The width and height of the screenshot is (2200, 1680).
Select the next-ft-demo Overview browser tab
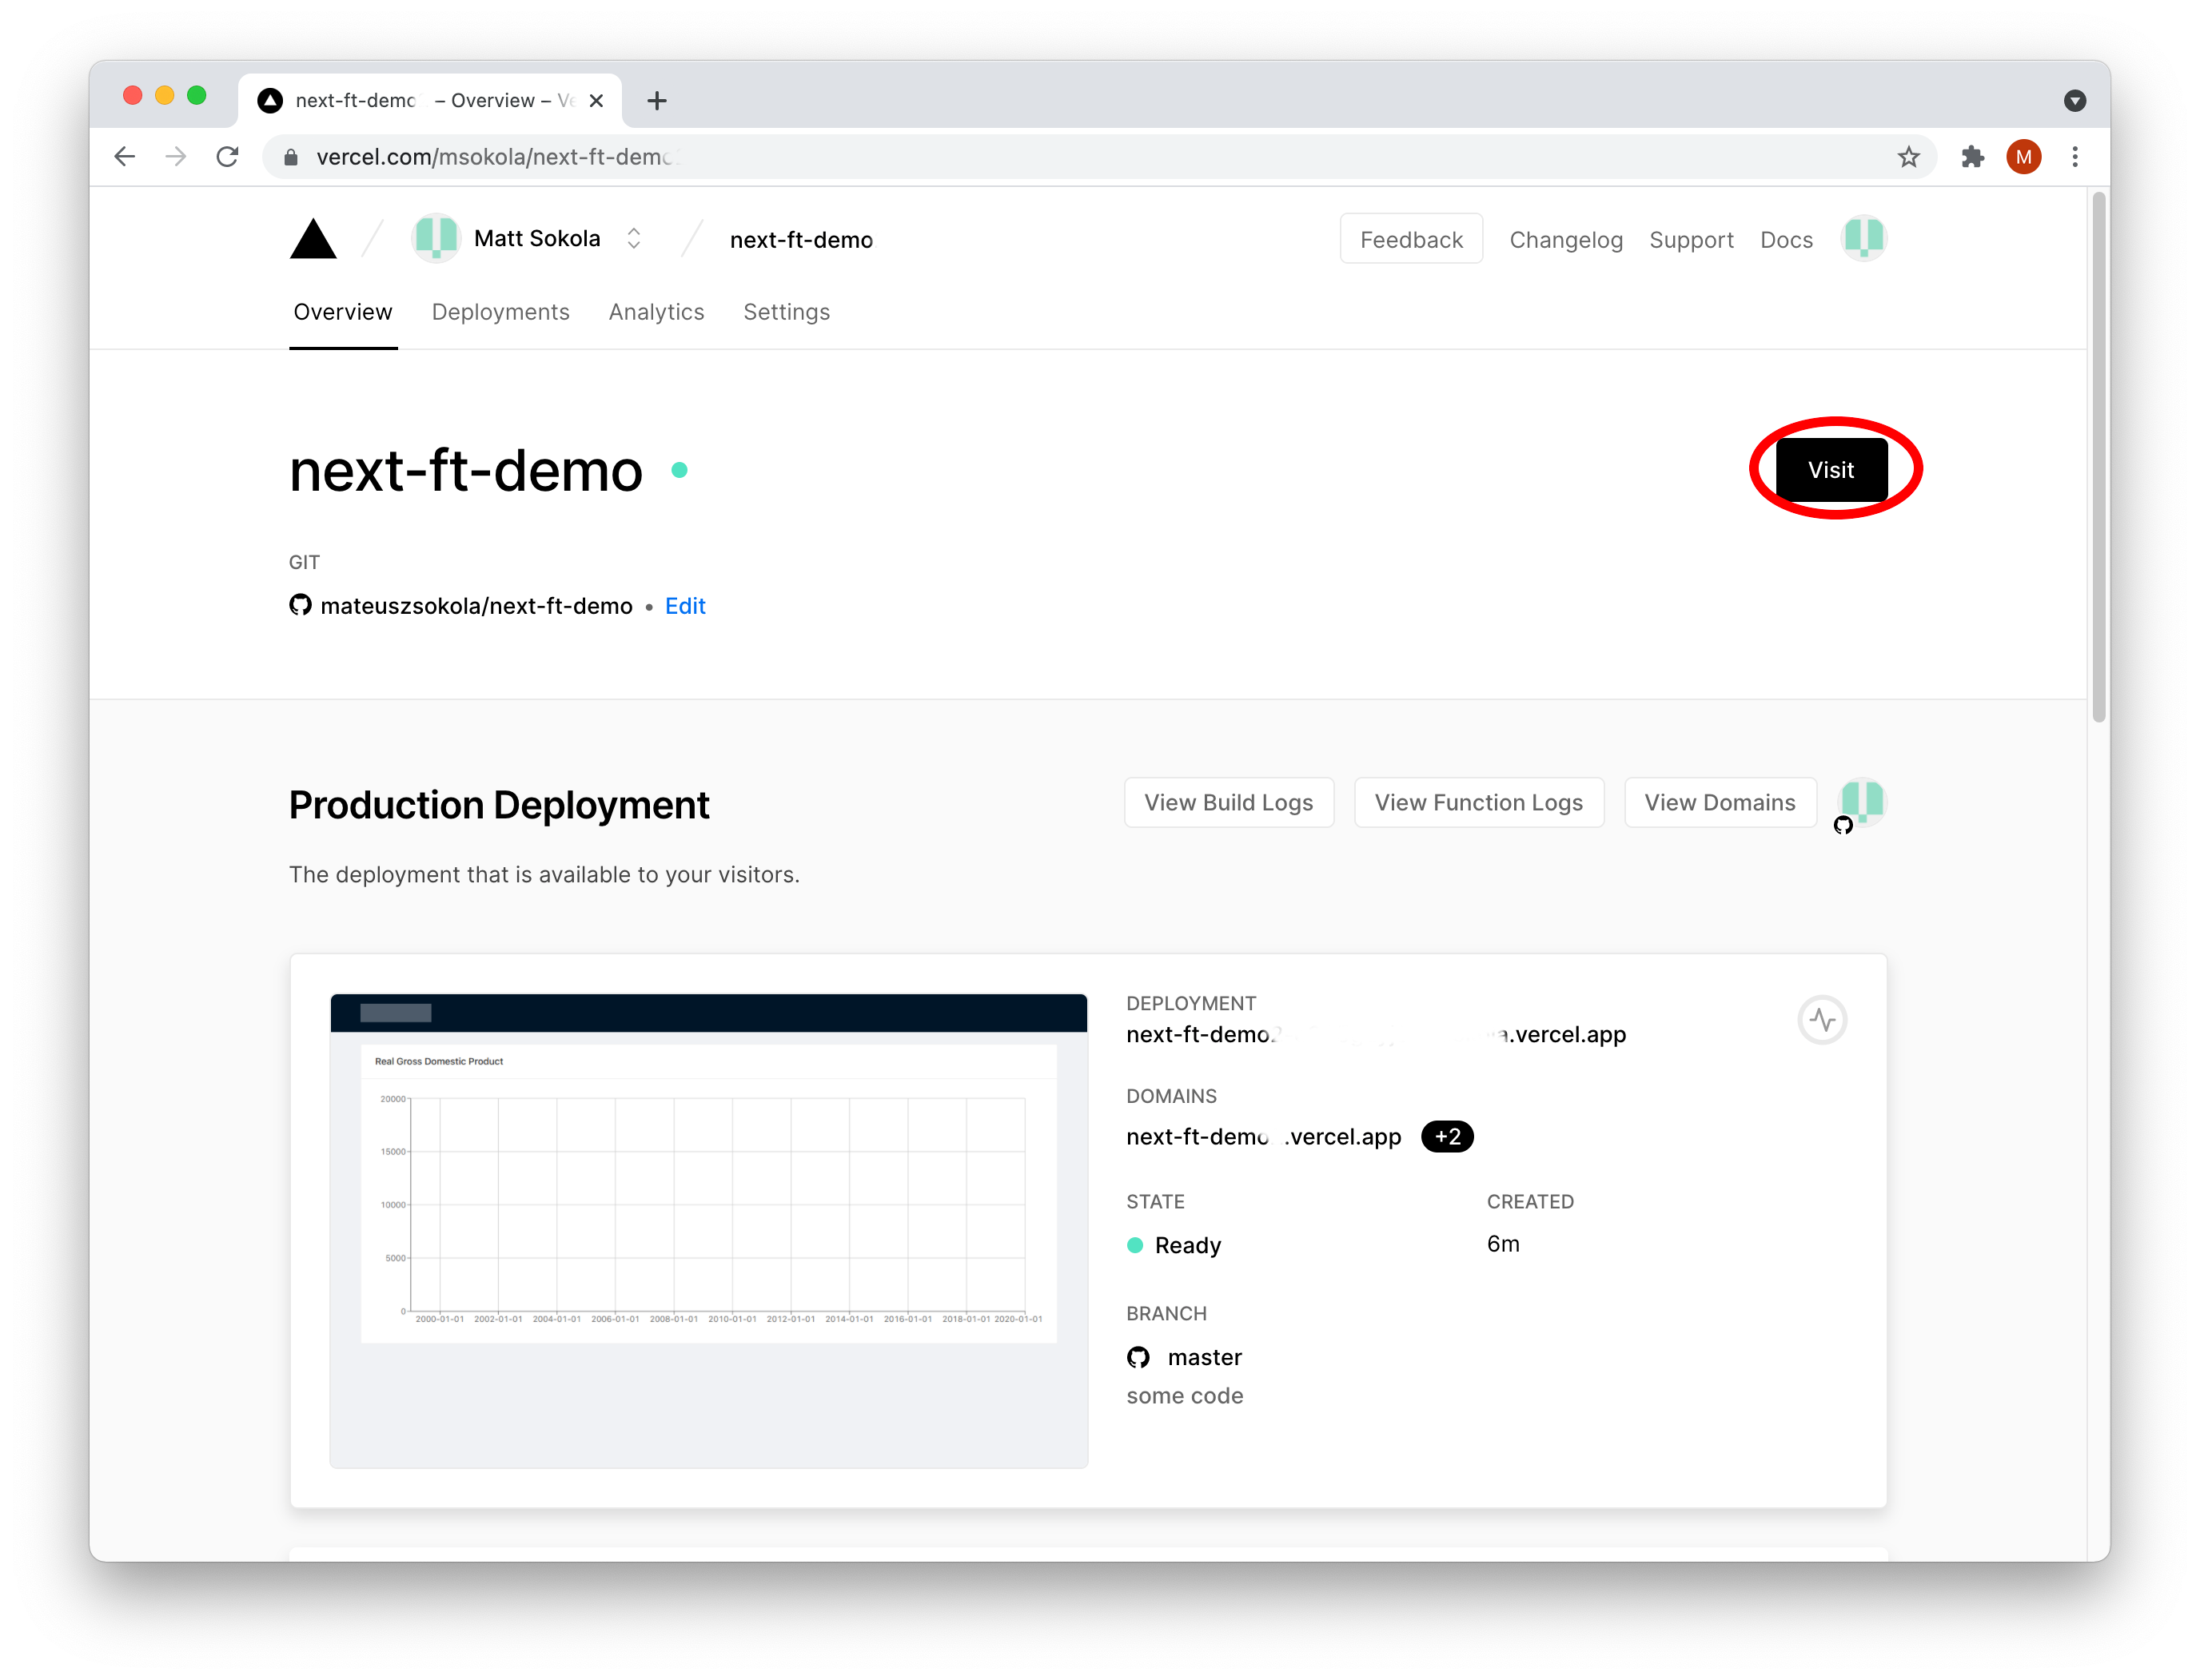tap(430, 100)
